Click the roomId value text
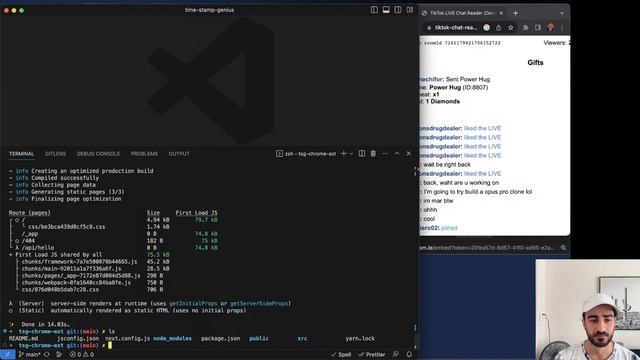The height and width of the screenshot is (360, 640). coord(472,43)
